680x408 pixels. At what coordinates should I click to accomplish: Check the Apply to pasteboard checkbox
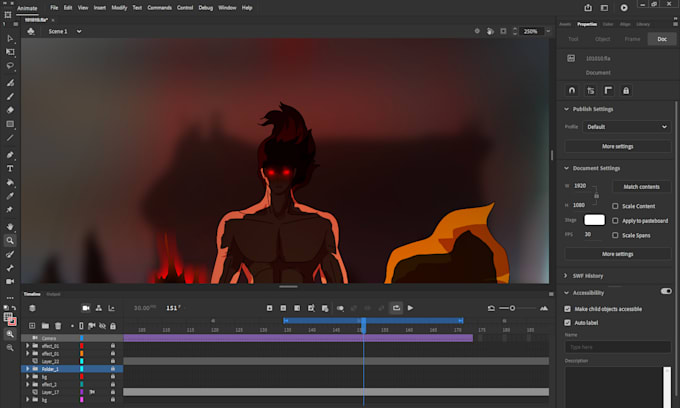pyautogui.click(x=615, y=221)
